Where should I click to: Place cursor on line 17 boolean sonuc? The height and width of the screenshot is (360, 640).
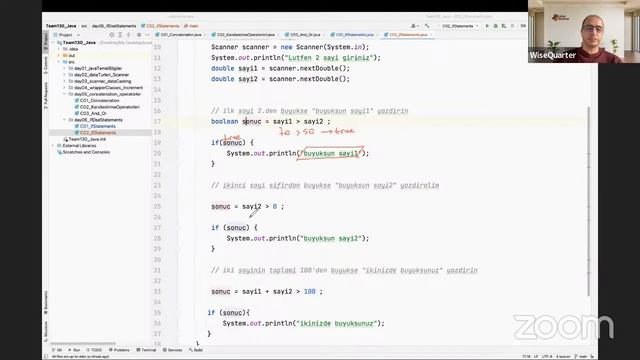[x=236, y=122]
